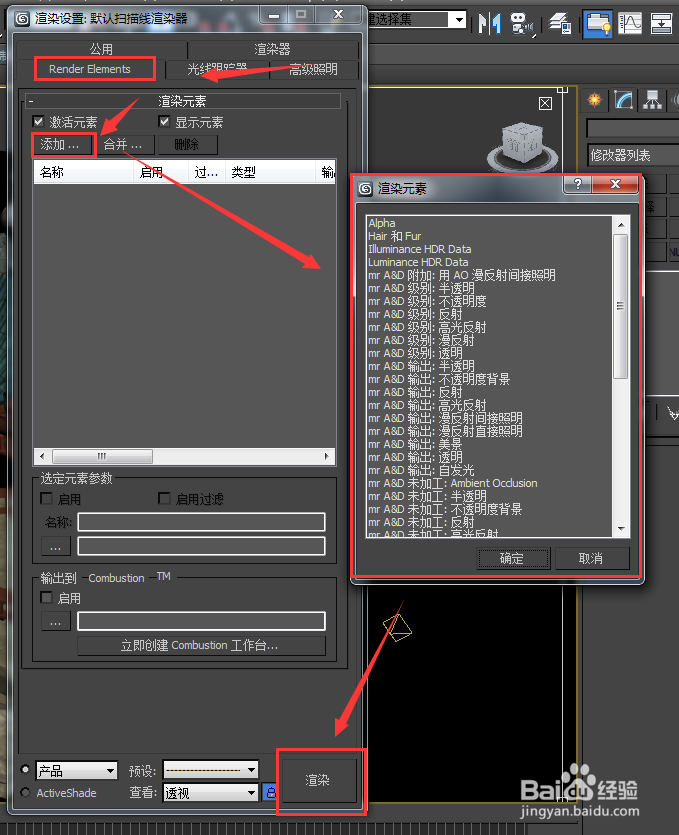The width and height of the screenshot is (679, 835).
Task: Toggle the Graphite ribbon icon
Action: pos(598,24)
